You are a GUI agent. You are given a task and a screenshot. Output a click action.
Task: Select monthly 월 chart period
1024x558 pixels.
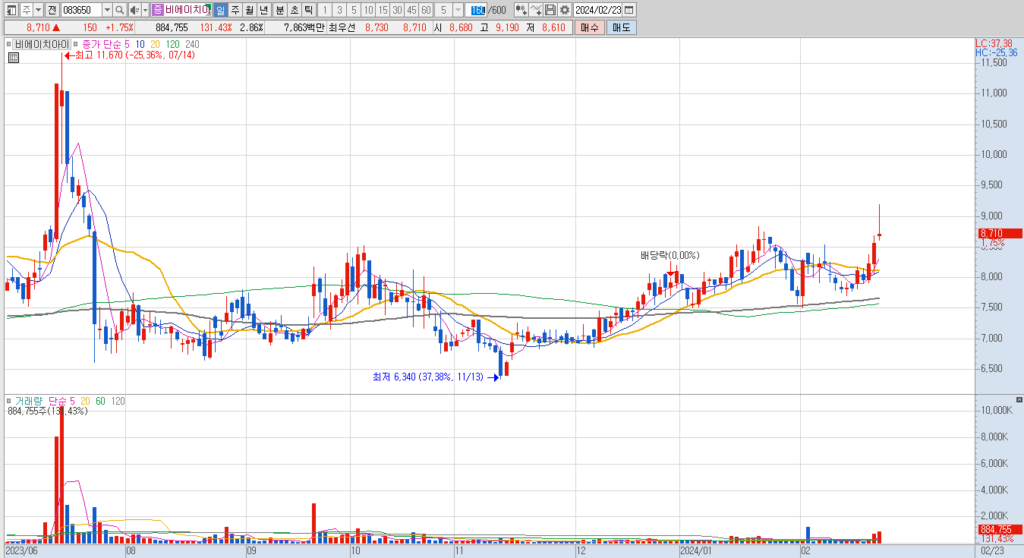(x=249, y=10)
